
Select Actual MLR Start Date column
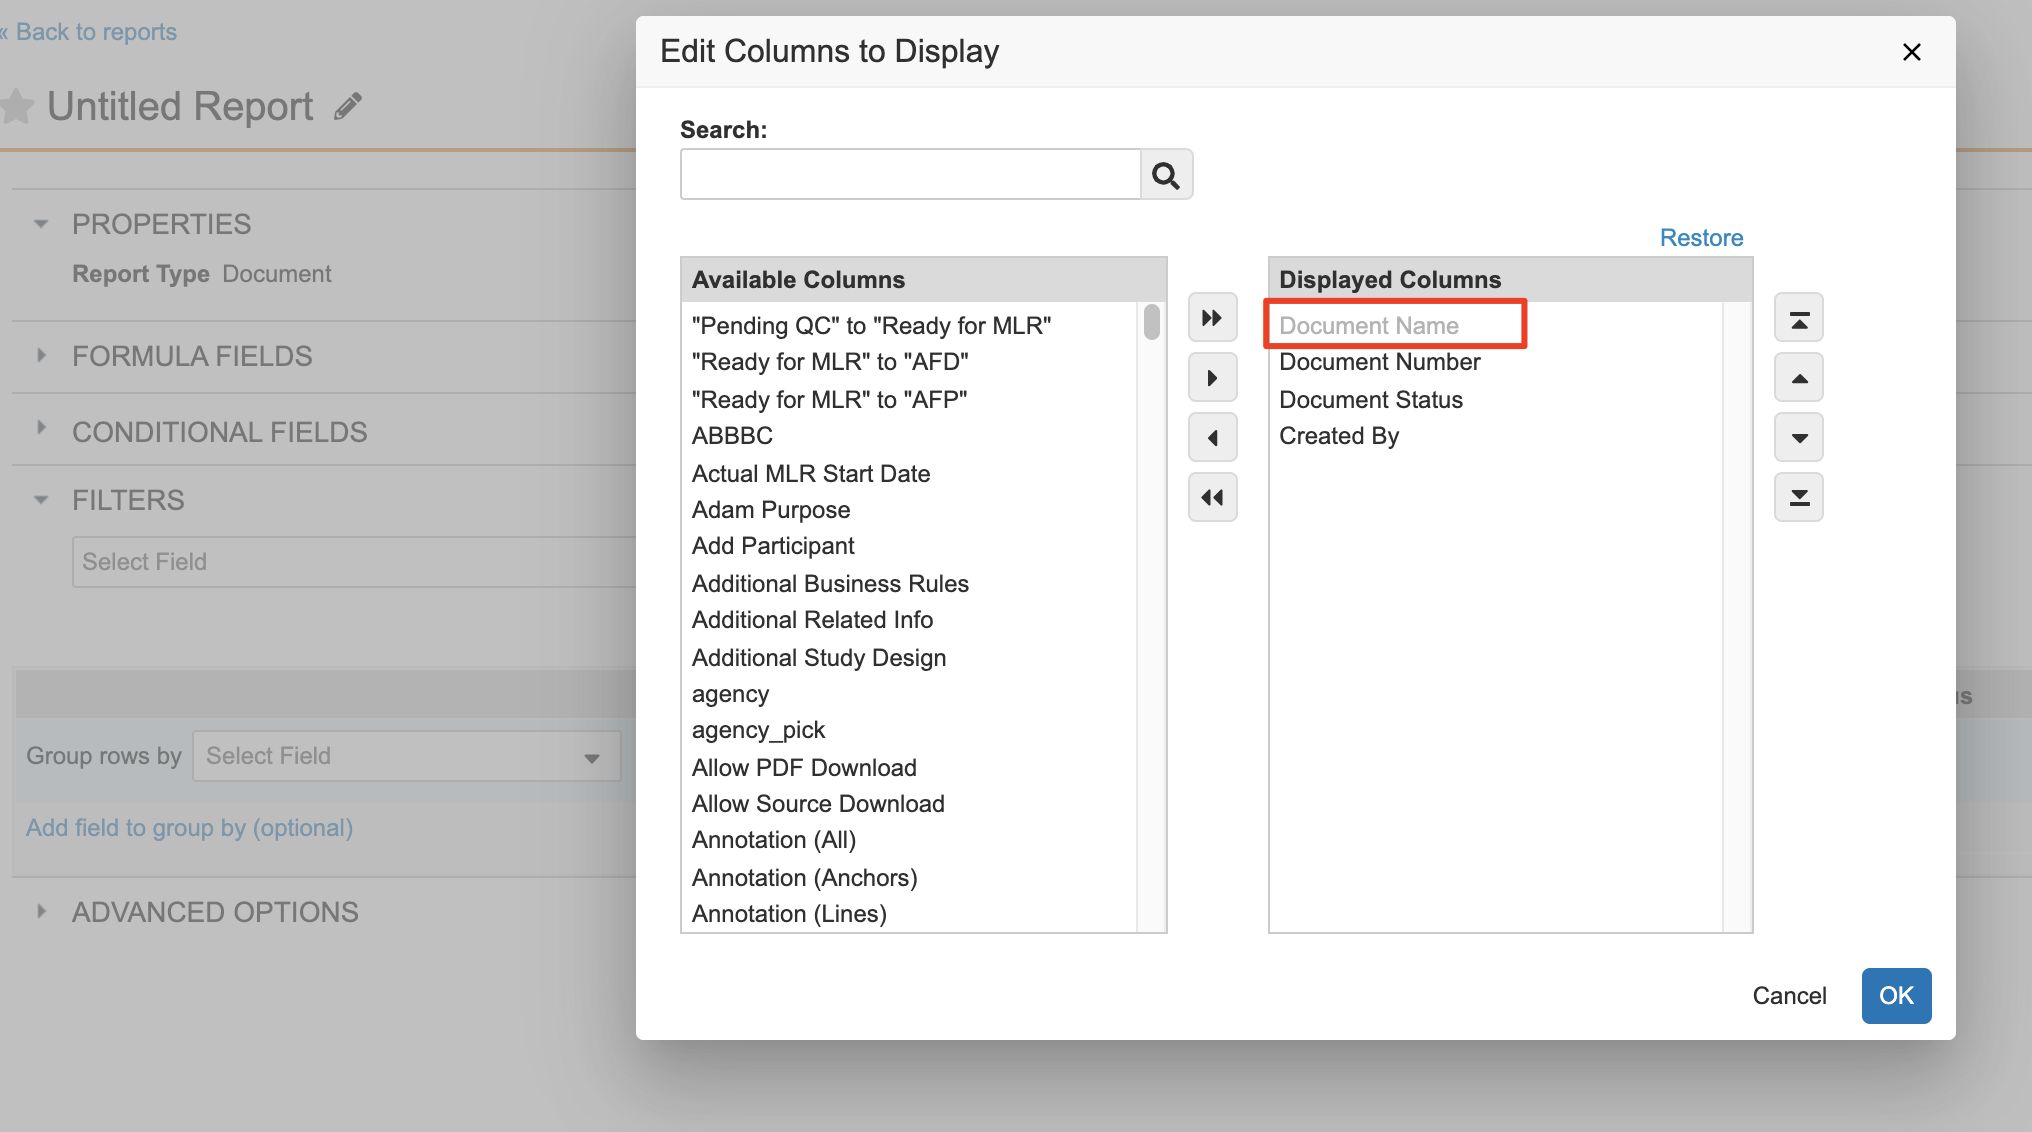click(810, 474)
